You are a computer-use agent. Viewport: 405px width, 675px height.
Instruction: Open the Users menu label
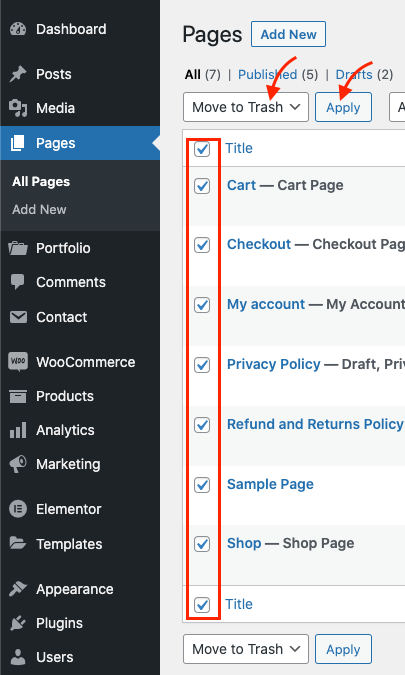point(55,657)
